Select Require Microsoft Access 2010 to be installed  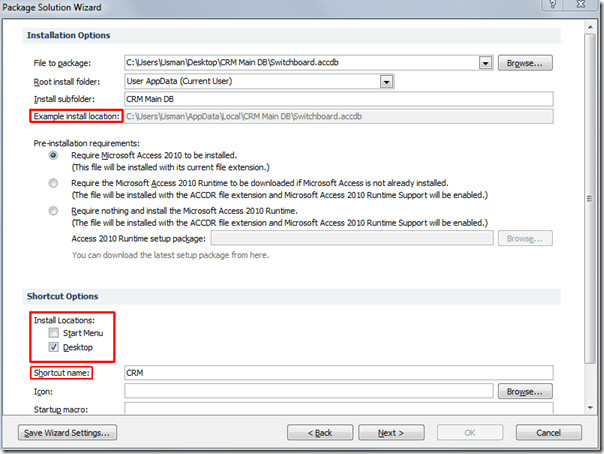click(53, 155)
